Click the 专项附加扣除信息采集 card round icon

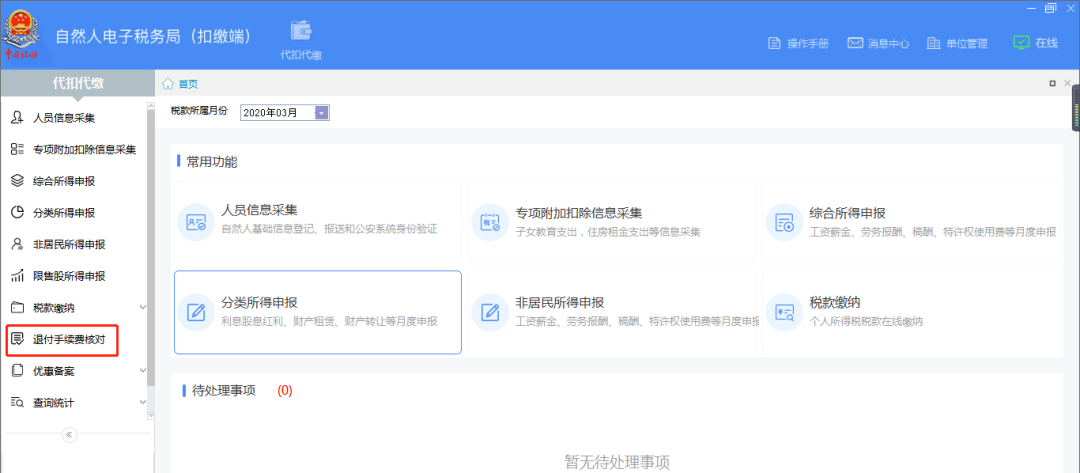click(490, 222)
